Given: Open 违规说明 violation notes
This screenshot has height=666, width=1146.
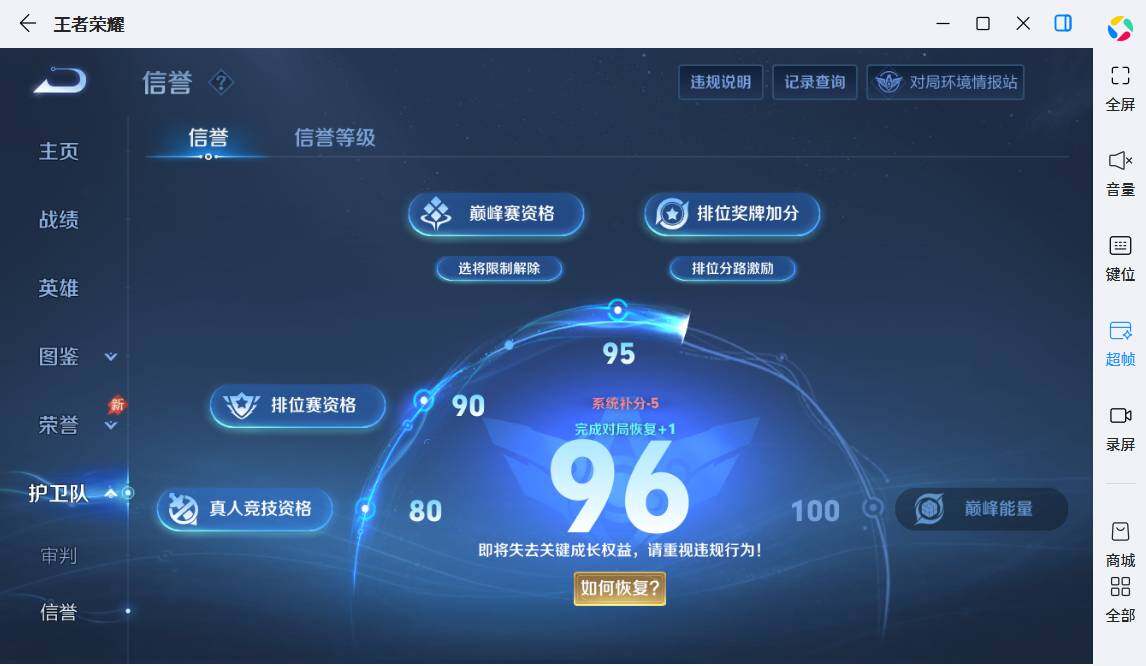Looking at the screenshot, I should pyautogui.click(x=721, y=82).
